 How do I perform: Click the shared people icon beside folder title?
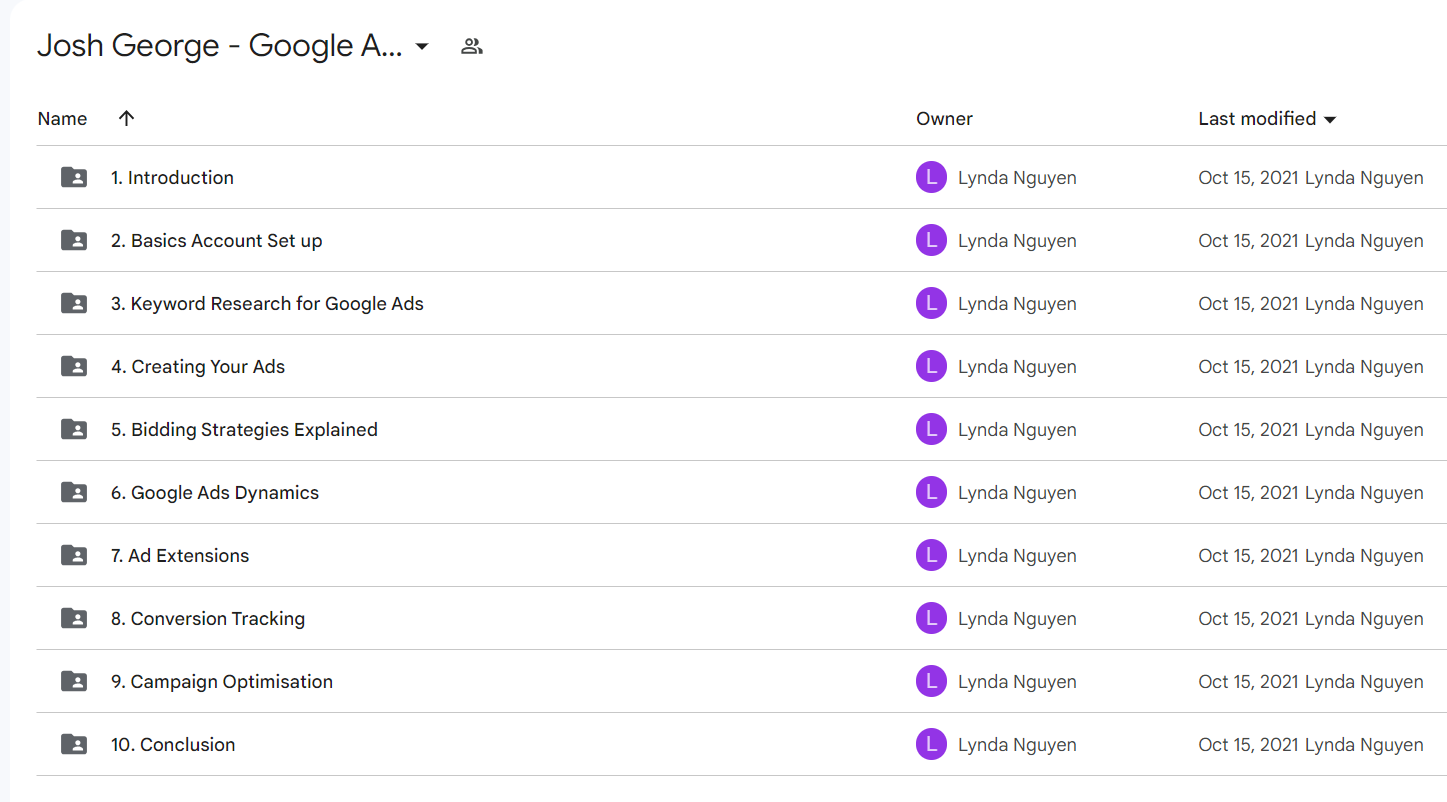[472, 46]
